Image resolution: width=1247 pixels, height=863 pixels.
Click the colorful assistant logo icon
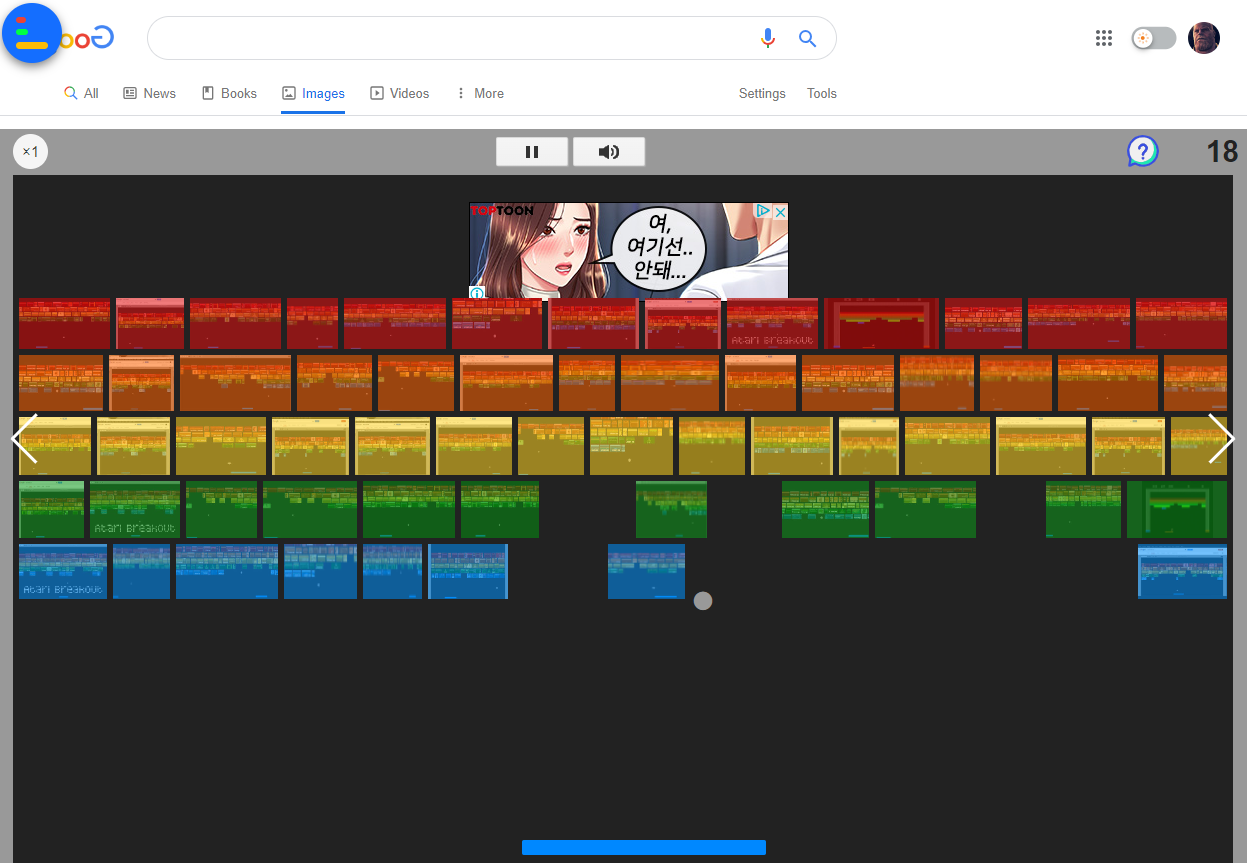click(32, 33)
